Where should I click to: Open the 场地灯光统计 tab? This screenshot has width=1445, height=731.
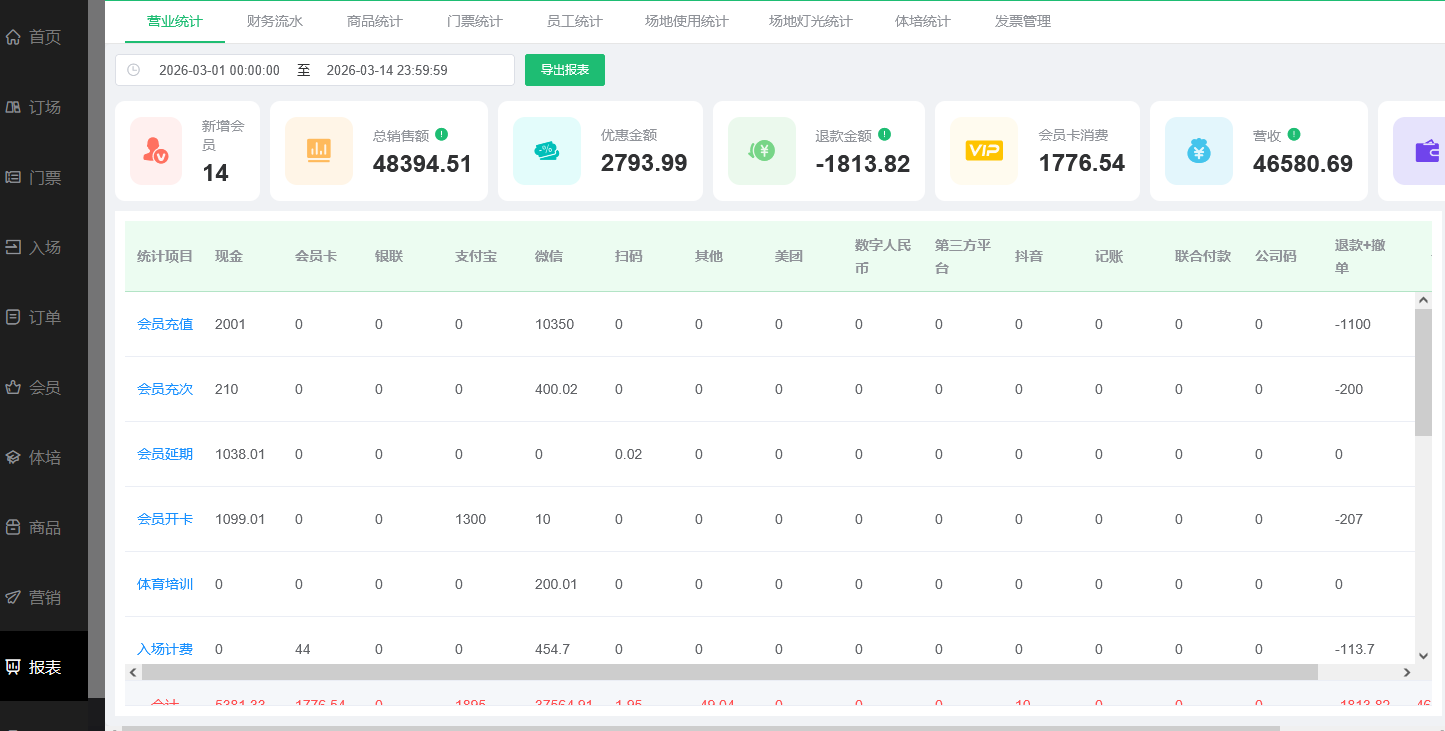tap(810, 20)
